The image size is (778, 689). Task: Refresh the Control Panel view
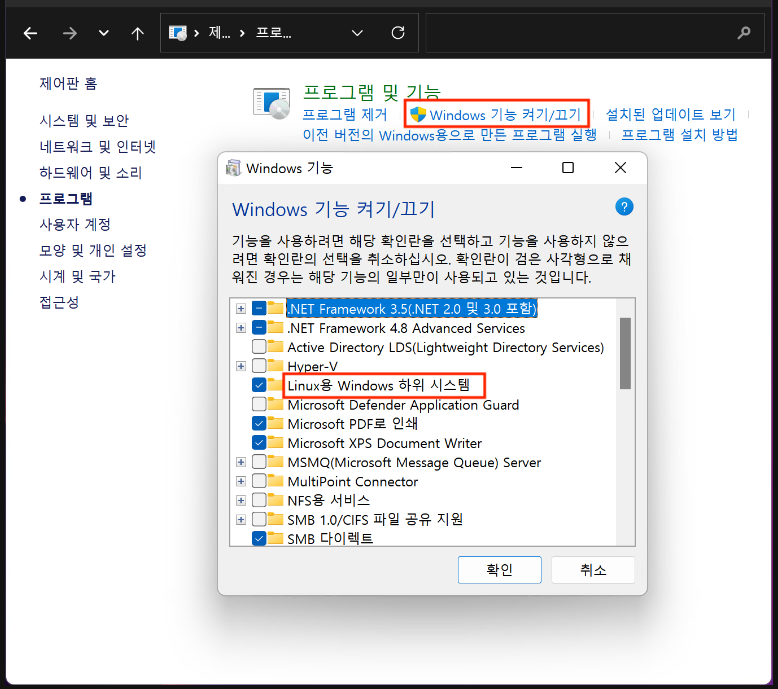[x=398, y=33]
